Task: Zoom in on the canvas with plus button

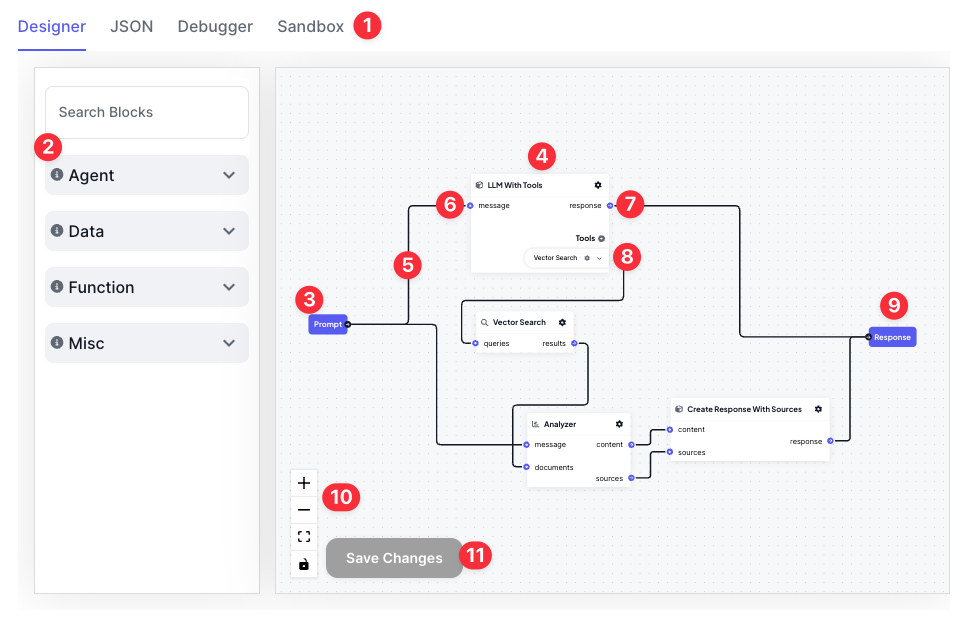Action: tap(304, 482)
